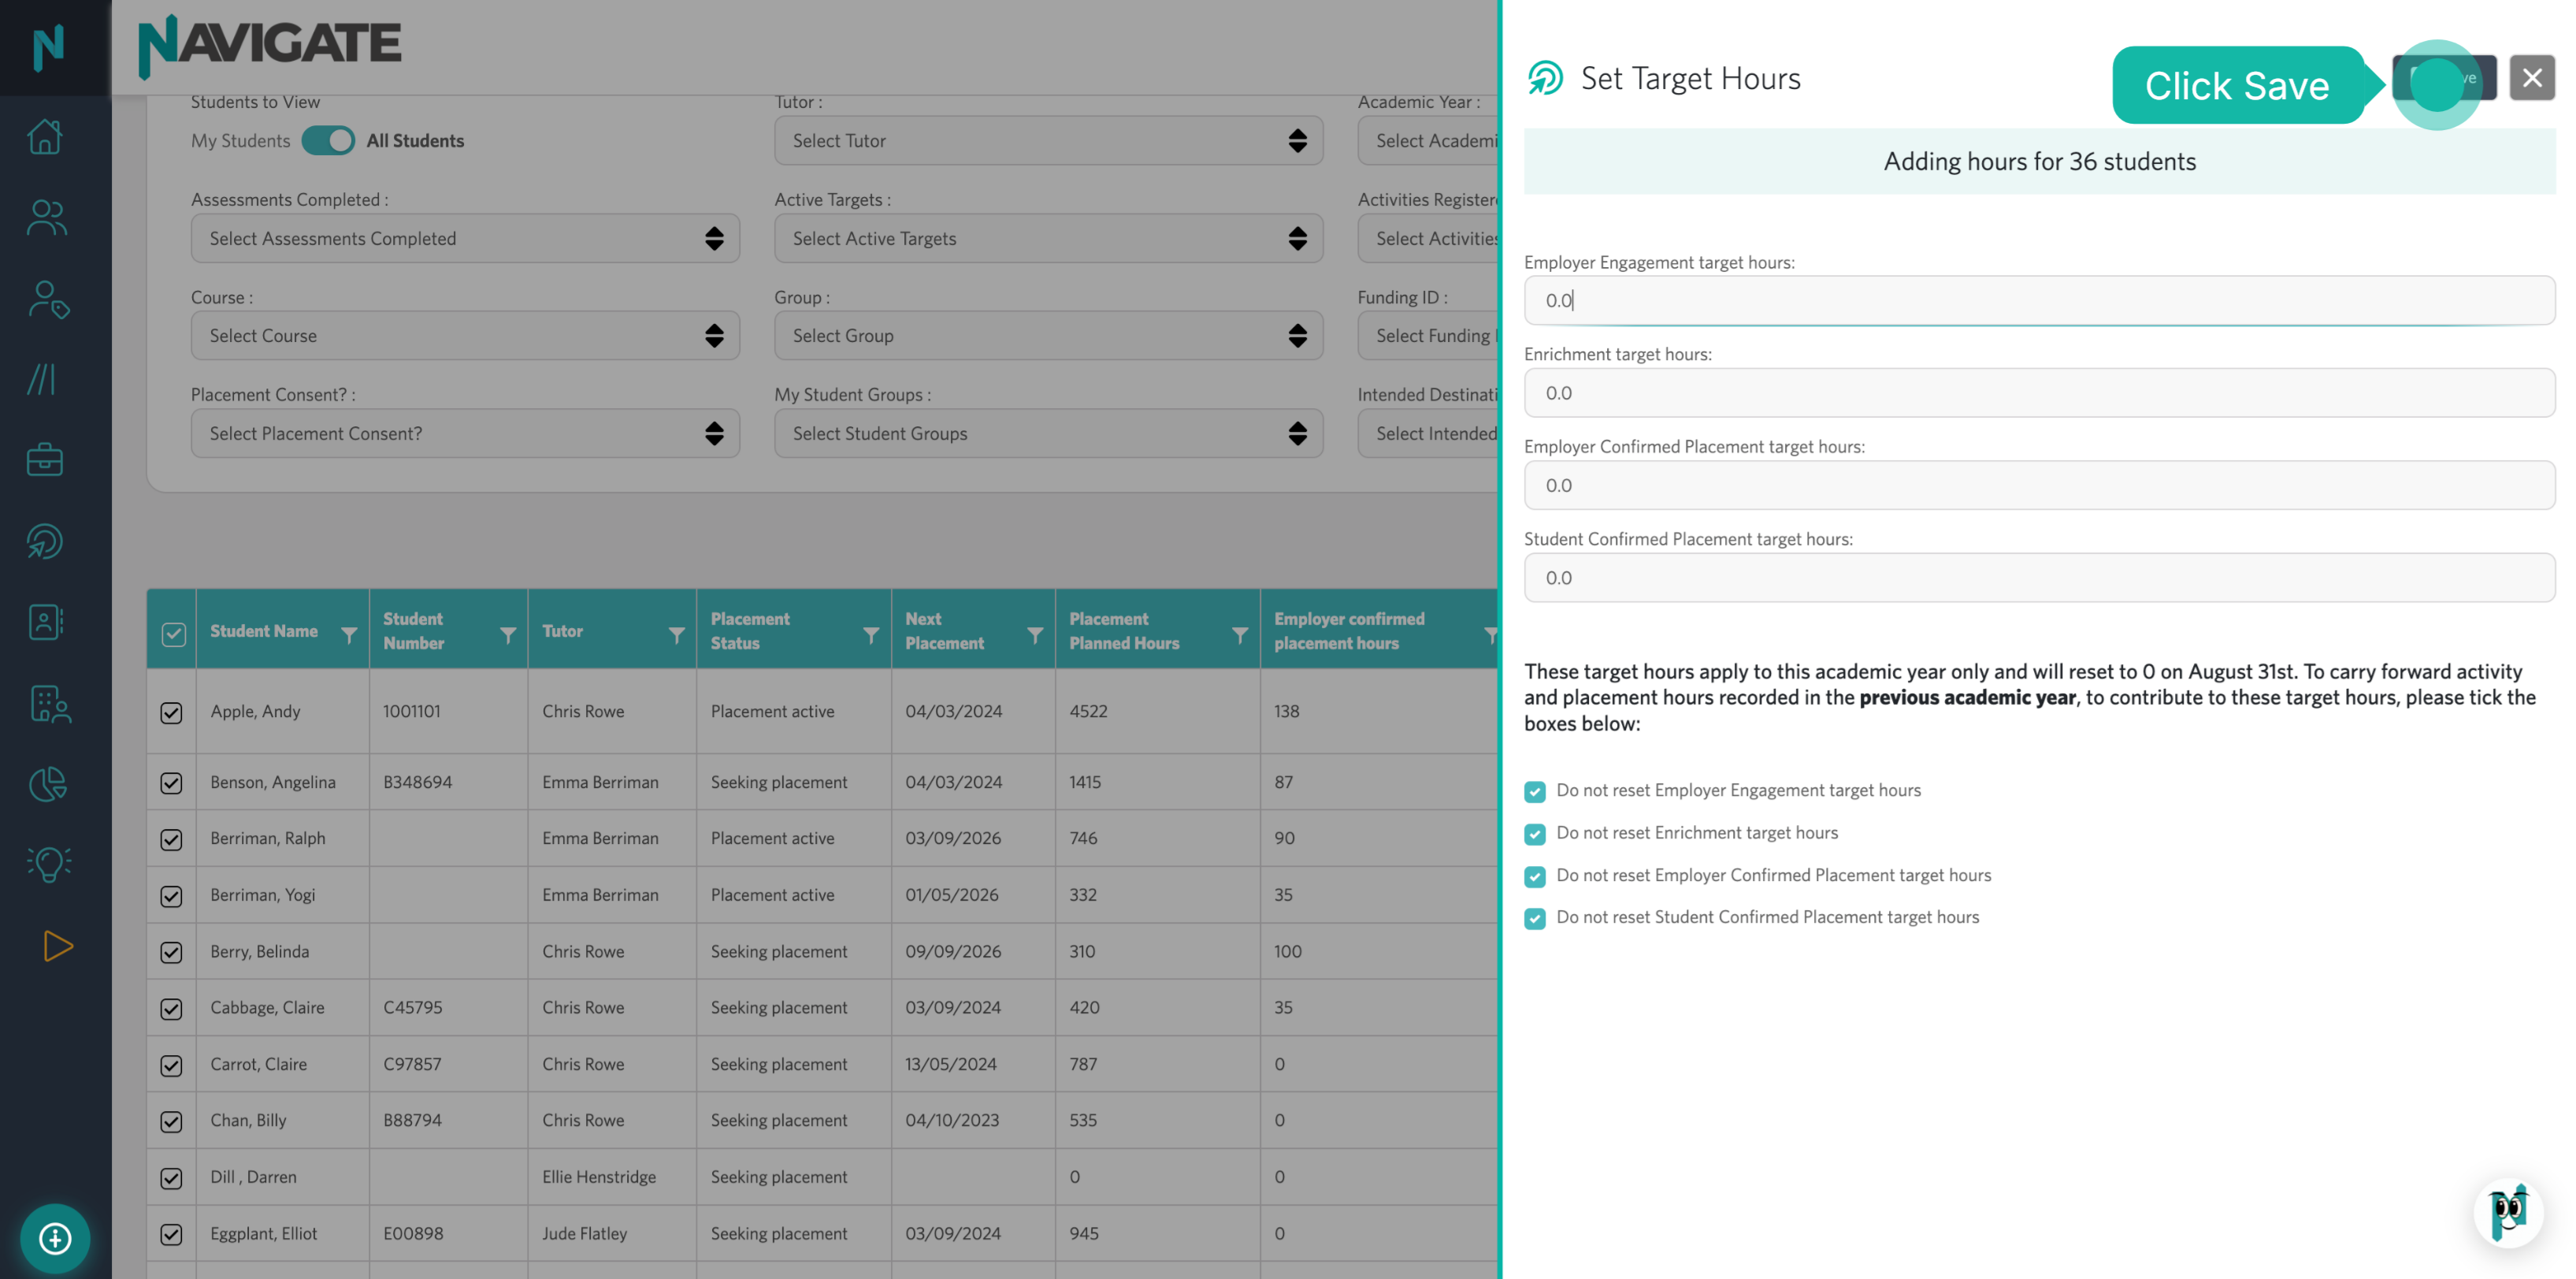Click the lightbulb icon in sidebar
The image size is (2576, 1279).
pos(48,864)
